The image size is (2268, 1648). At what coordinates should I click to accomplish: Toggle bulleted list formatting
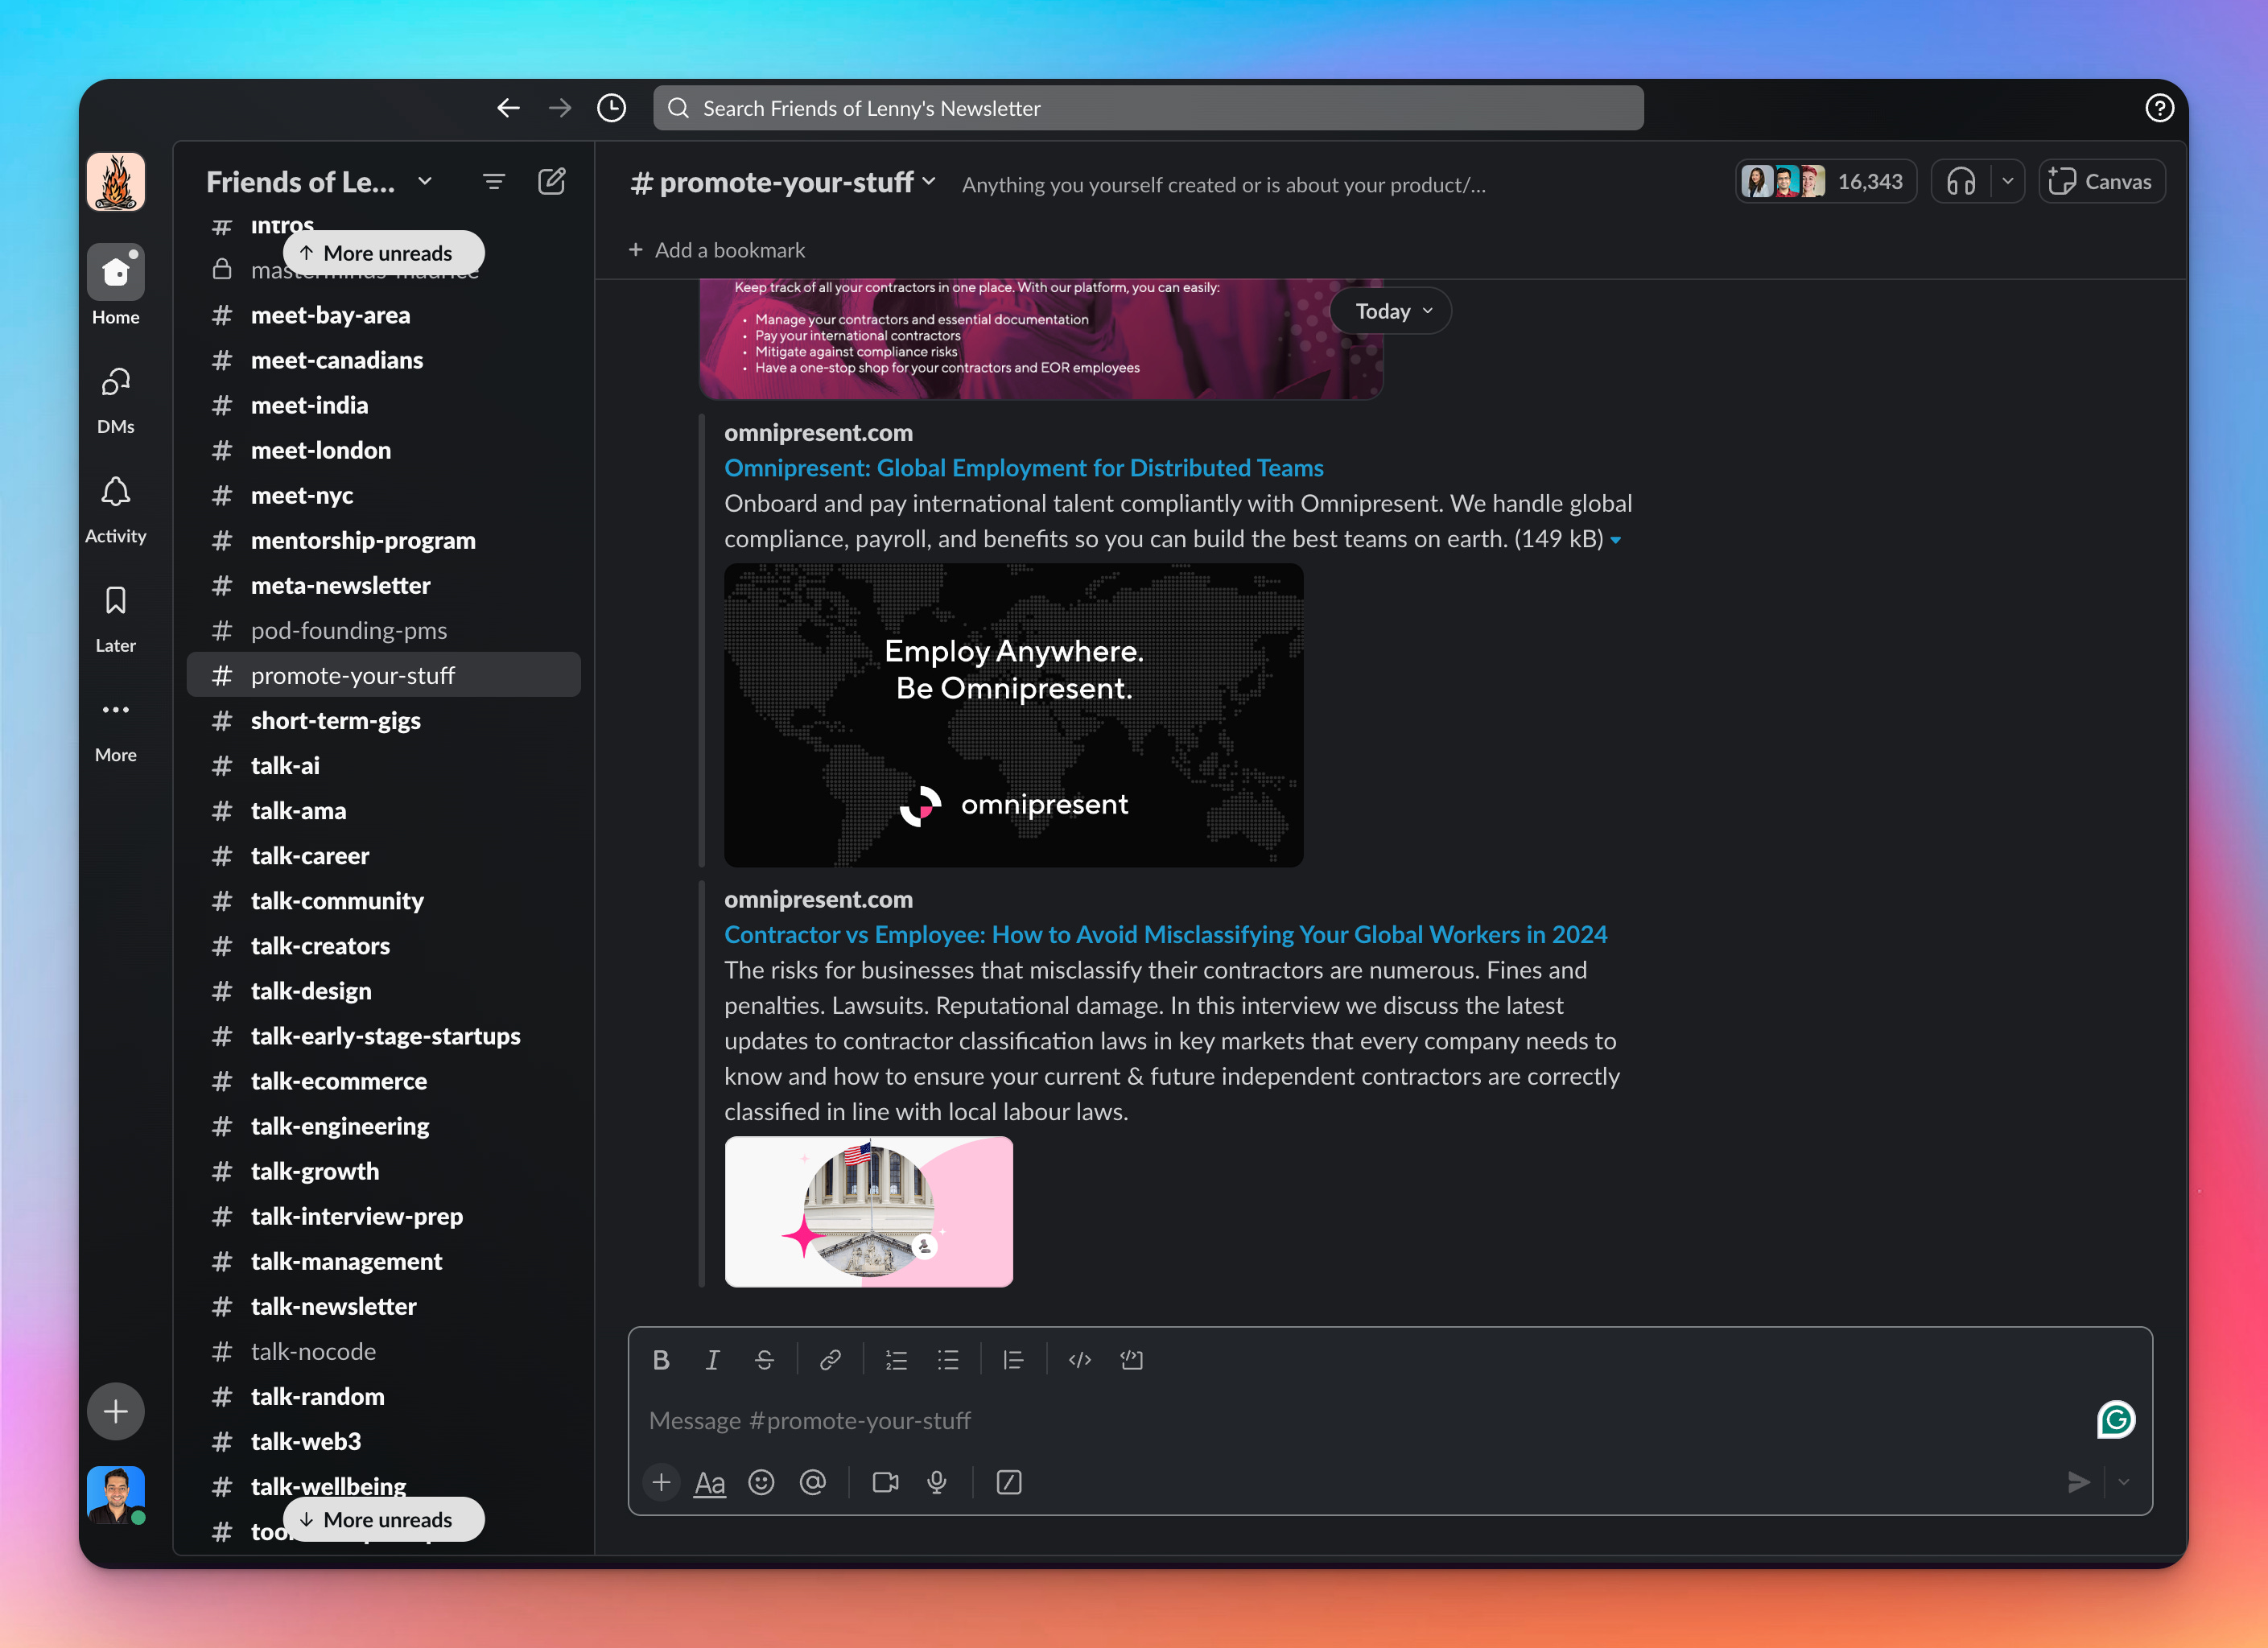(948, 1360)
